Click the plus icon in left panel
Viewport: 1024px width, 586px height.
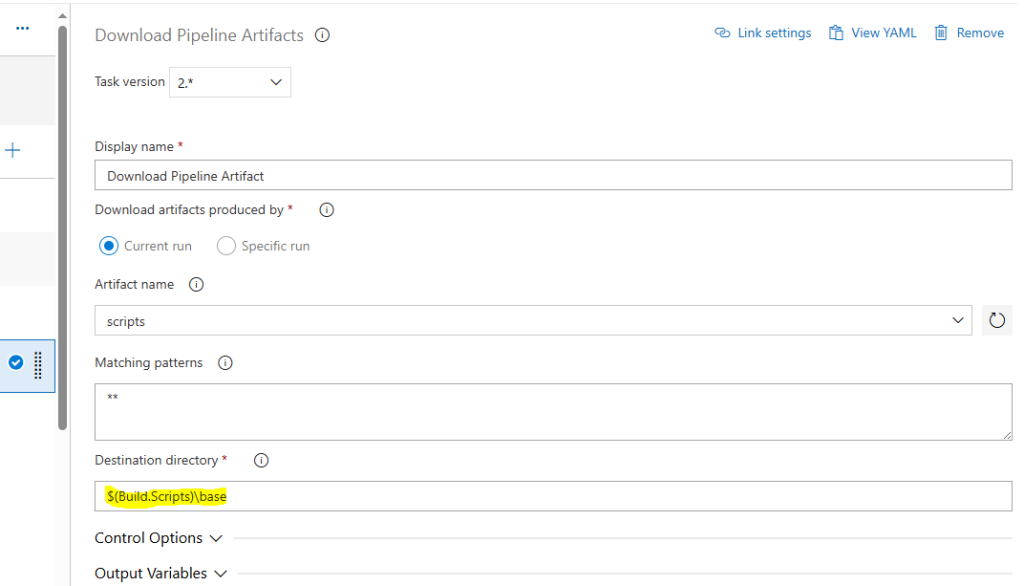click(x=12, y=150)
